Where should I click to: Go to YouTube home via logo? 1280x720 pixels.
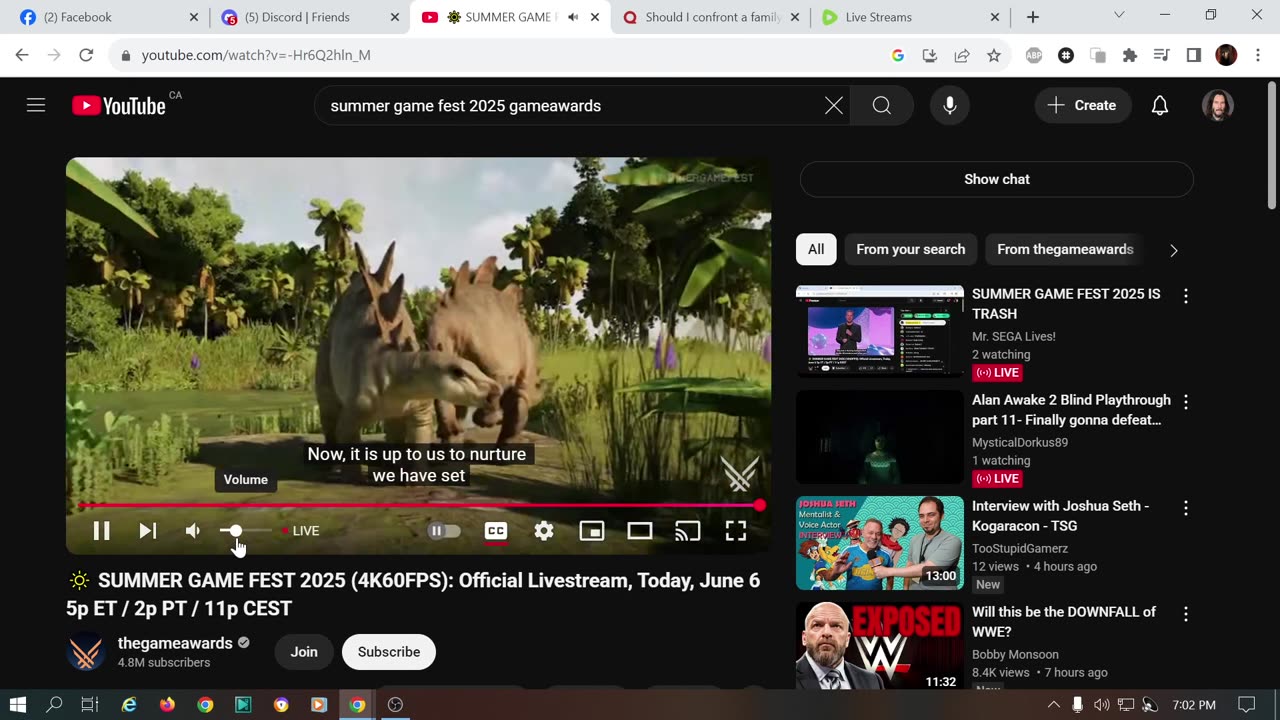pyautogui.click(x=119, y=106)
